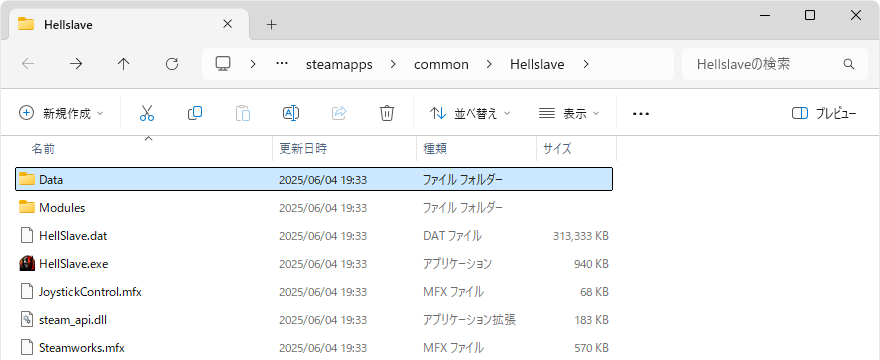
Task: Click the Copy icon in toolbar
Action: click(x=195, y=113)
